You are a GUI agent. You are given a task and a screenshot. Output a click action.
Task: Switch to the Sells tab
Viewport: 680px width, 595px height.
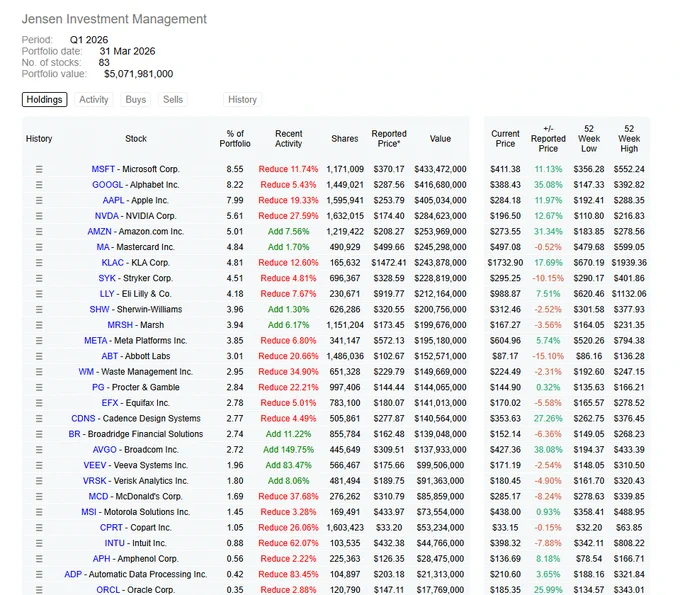[x=173, y=99]
